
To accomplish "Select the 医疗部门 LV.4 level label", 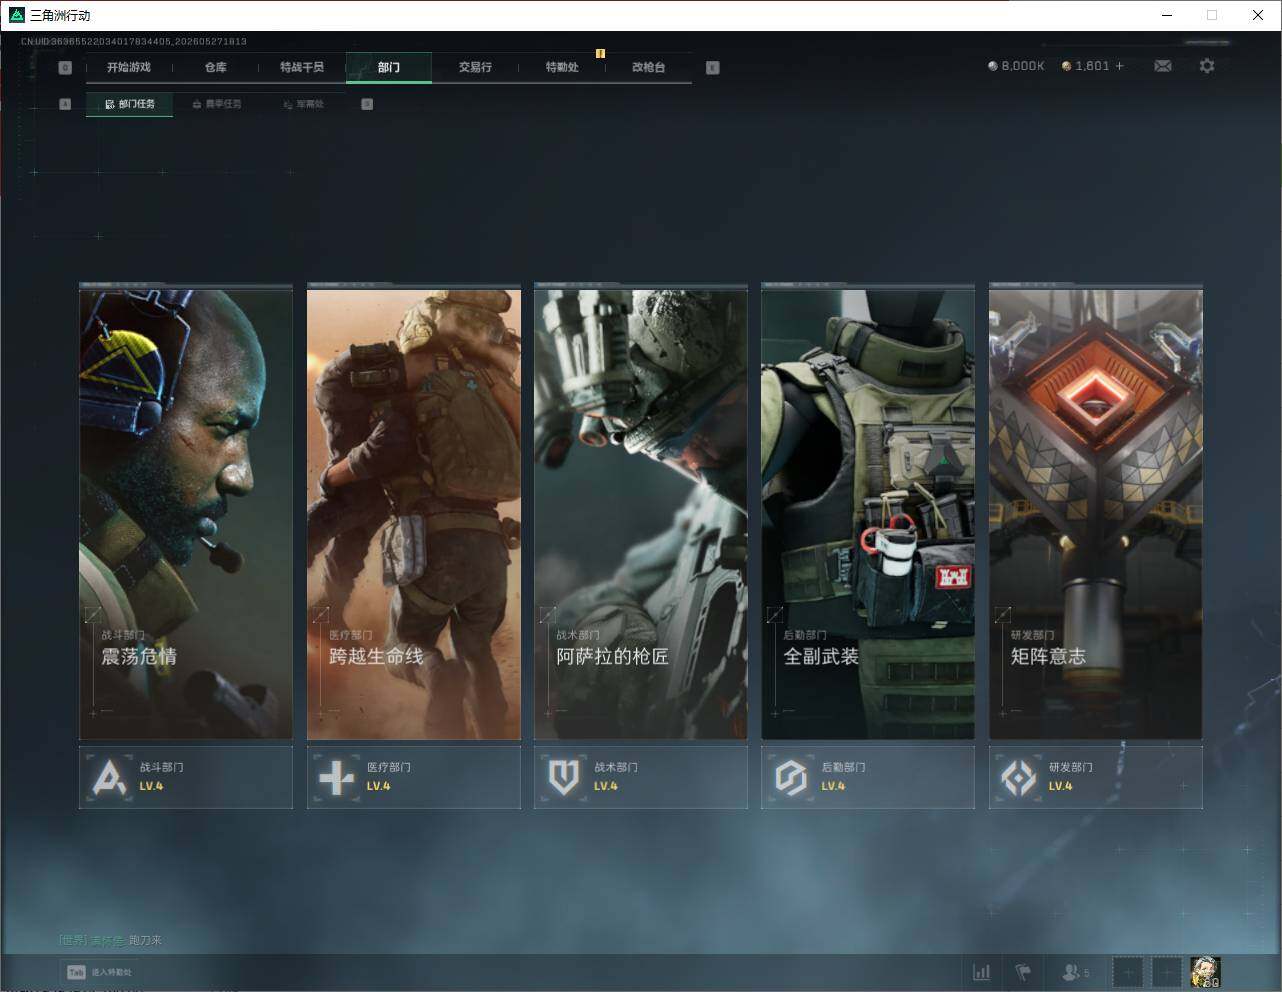I will pos(378,786).
